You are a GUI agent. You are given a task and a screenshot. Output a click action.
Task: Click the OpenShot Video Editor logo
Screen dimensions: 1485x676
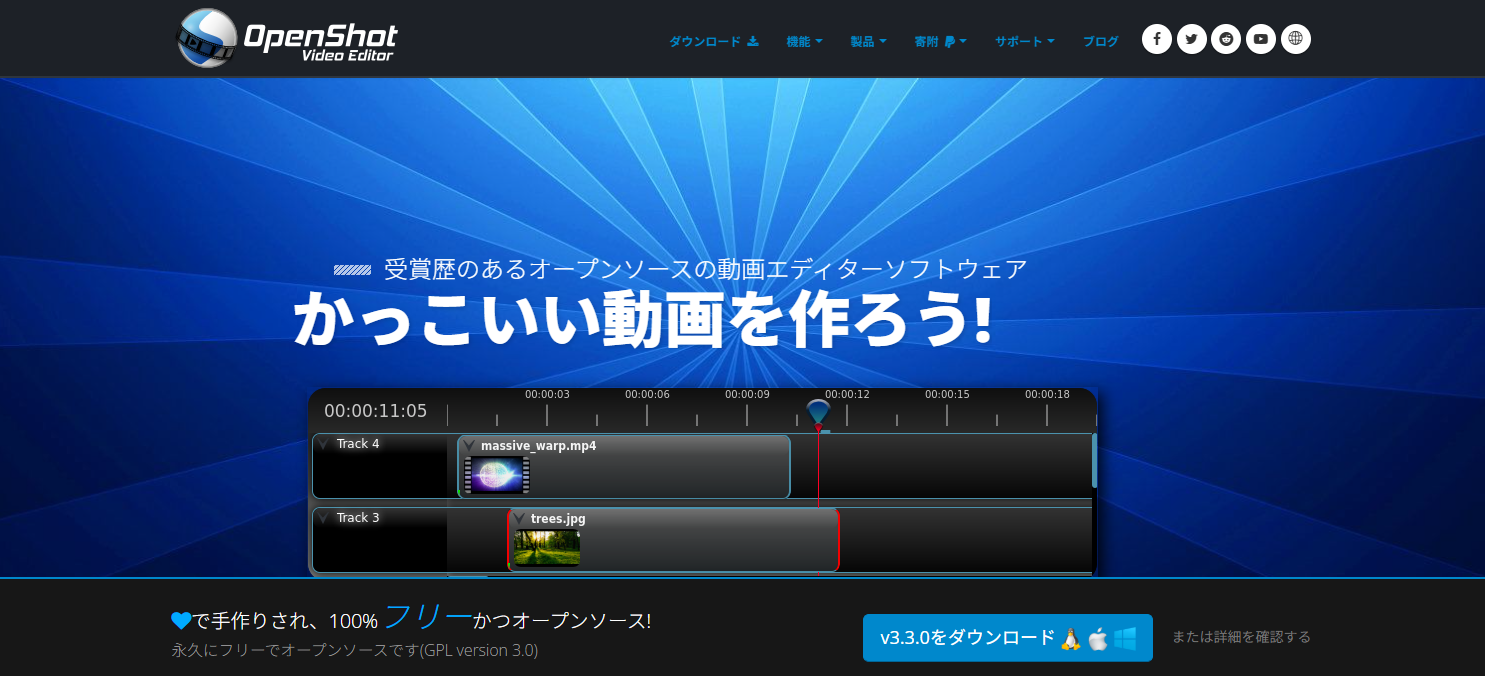[287, 38]
